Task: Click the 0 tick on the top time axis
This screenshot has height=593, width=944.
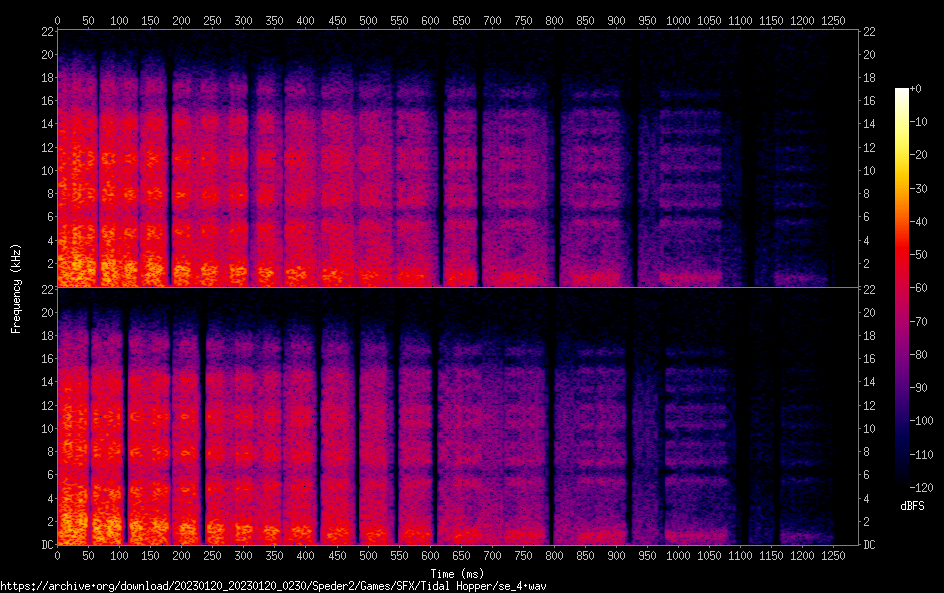Action: [58, 20]
